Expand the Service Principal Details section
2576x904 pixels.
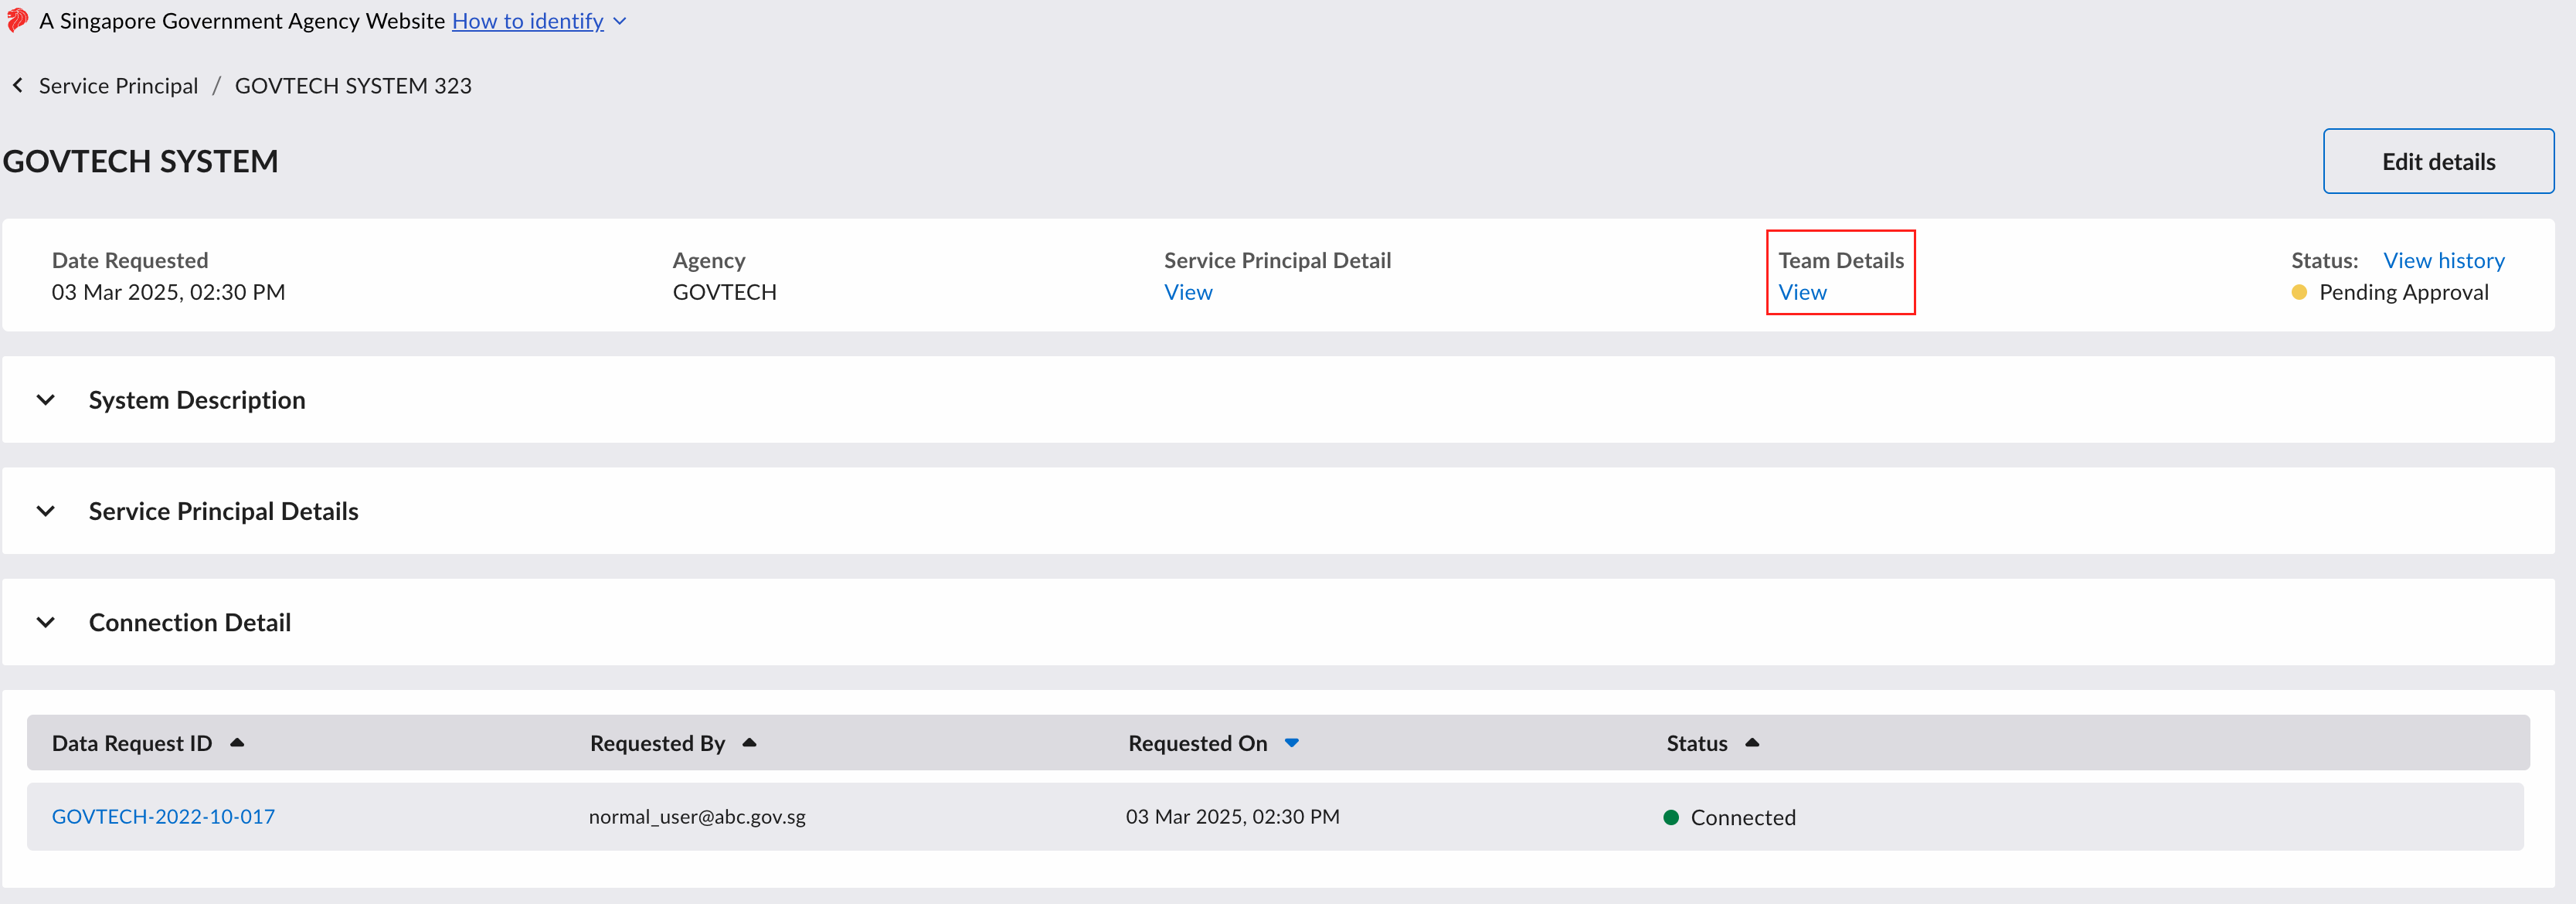tap(46, 511)
